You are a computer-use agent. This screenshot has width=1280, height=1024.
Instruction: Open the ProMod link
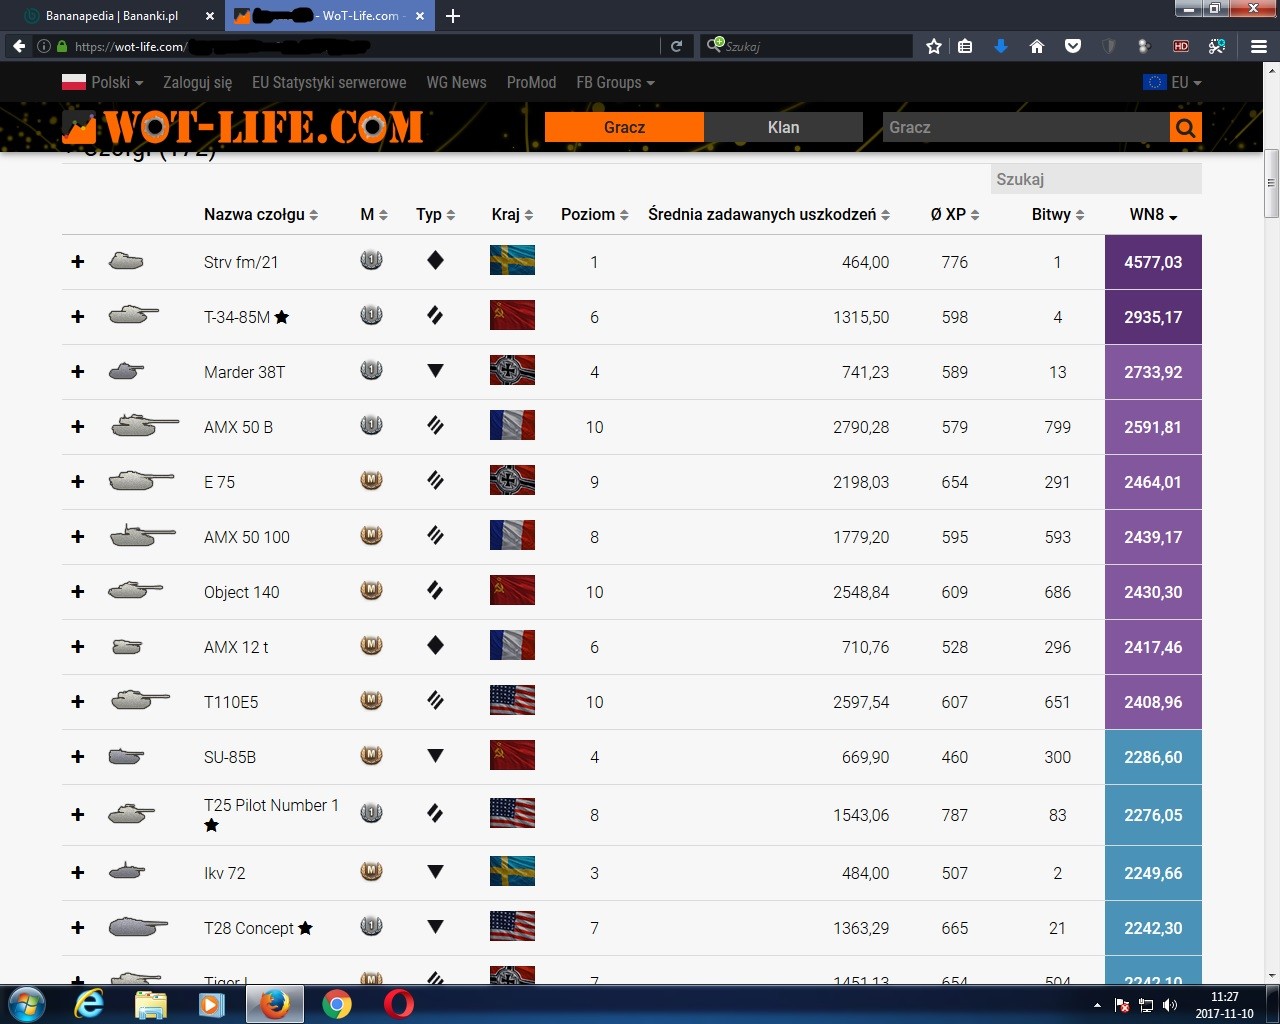(531, 82)
